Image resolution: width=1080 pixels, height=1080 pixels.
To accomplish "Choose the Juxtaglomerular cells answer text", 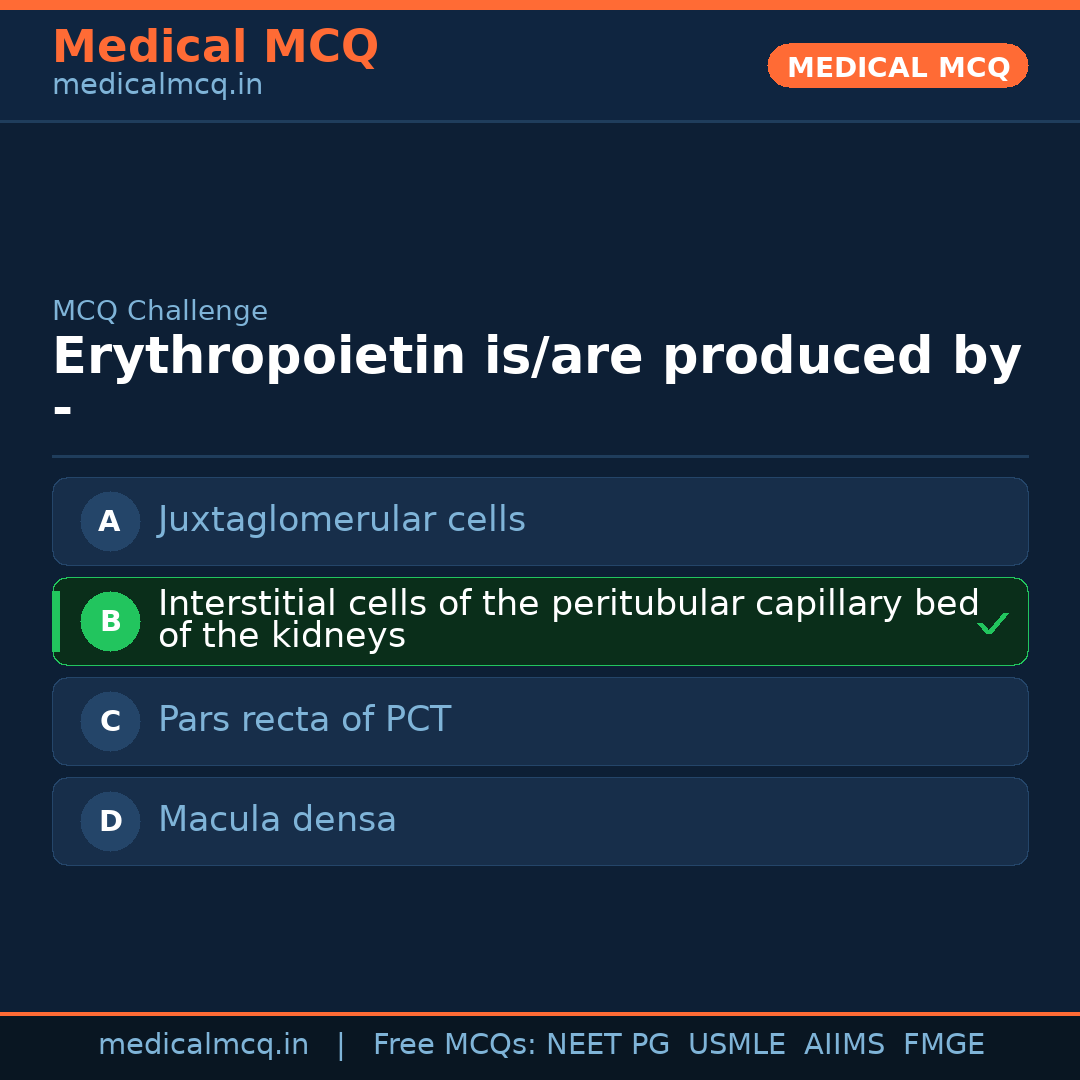I will tap(341, 520).
